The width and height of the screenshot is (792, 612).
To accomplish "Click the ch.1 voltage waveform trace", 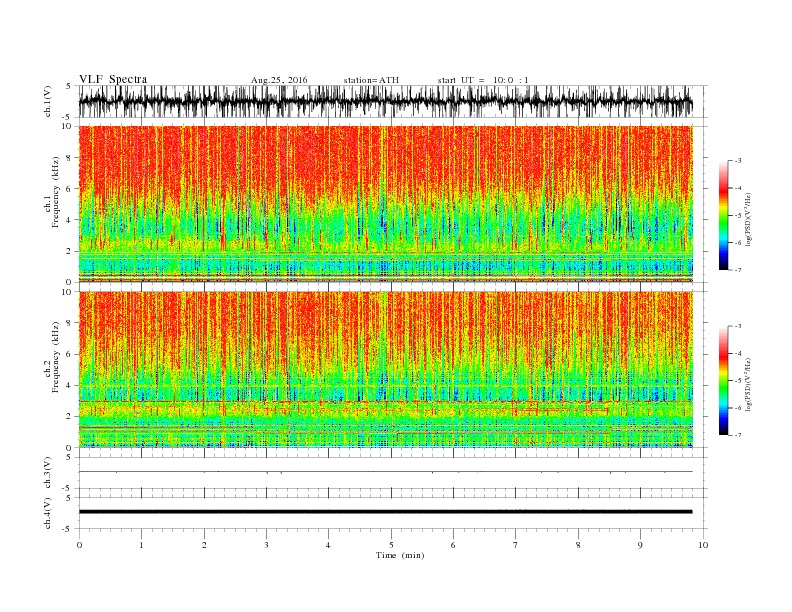I will 385,101.
